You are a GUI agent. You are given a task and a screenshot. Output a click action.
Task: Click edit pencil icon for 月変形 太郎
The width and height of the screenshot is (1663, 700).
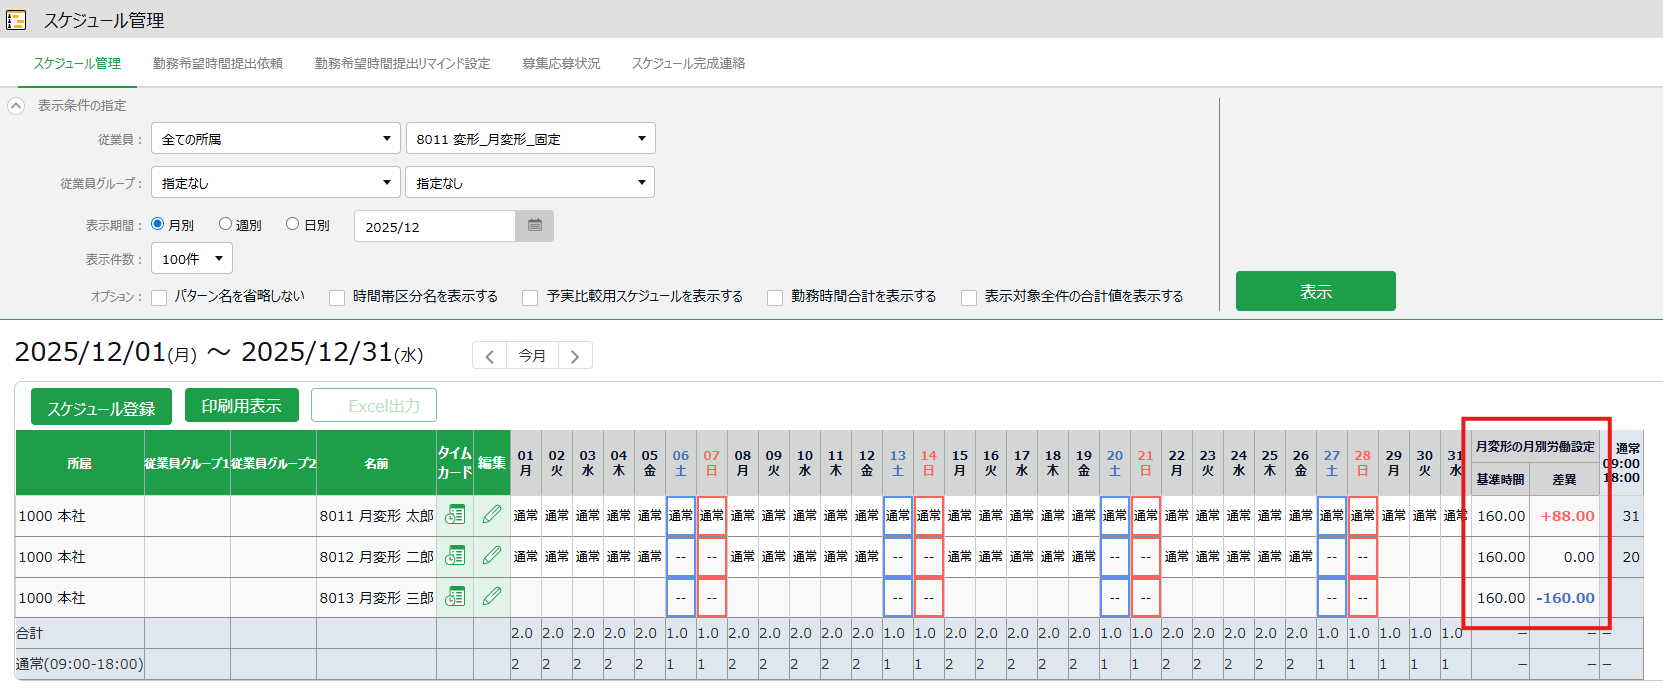click(491, 515)
